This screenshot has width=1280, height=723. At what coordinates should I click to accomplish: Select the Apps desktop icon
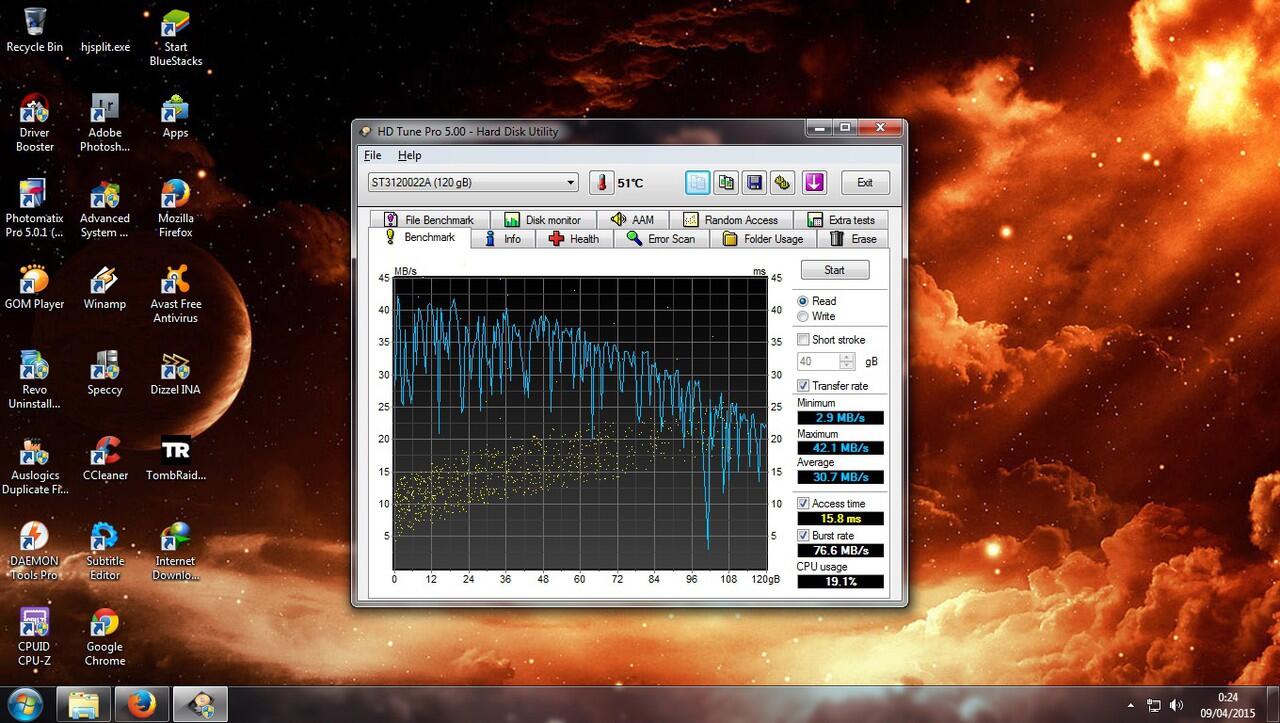(175, 117)
